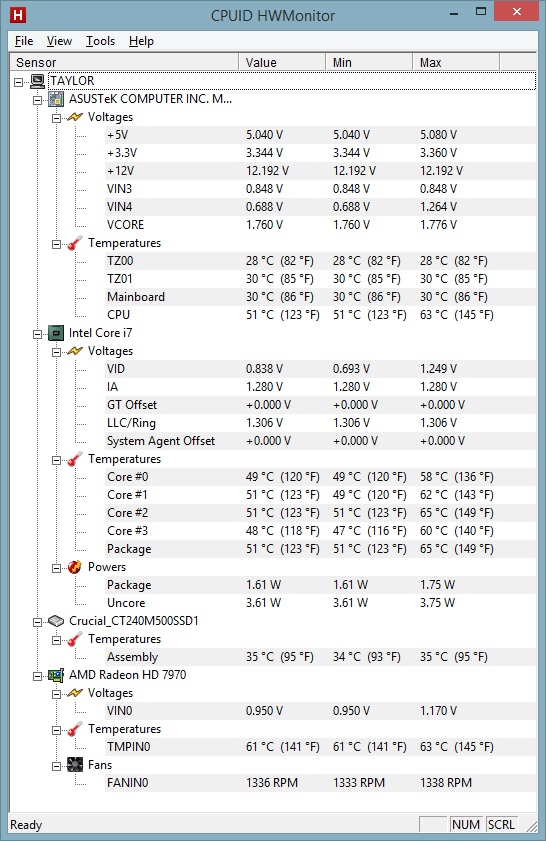Collapse the Crucial_CT240M500SSD1 node
546x841 pixels.
coord(38,622)
